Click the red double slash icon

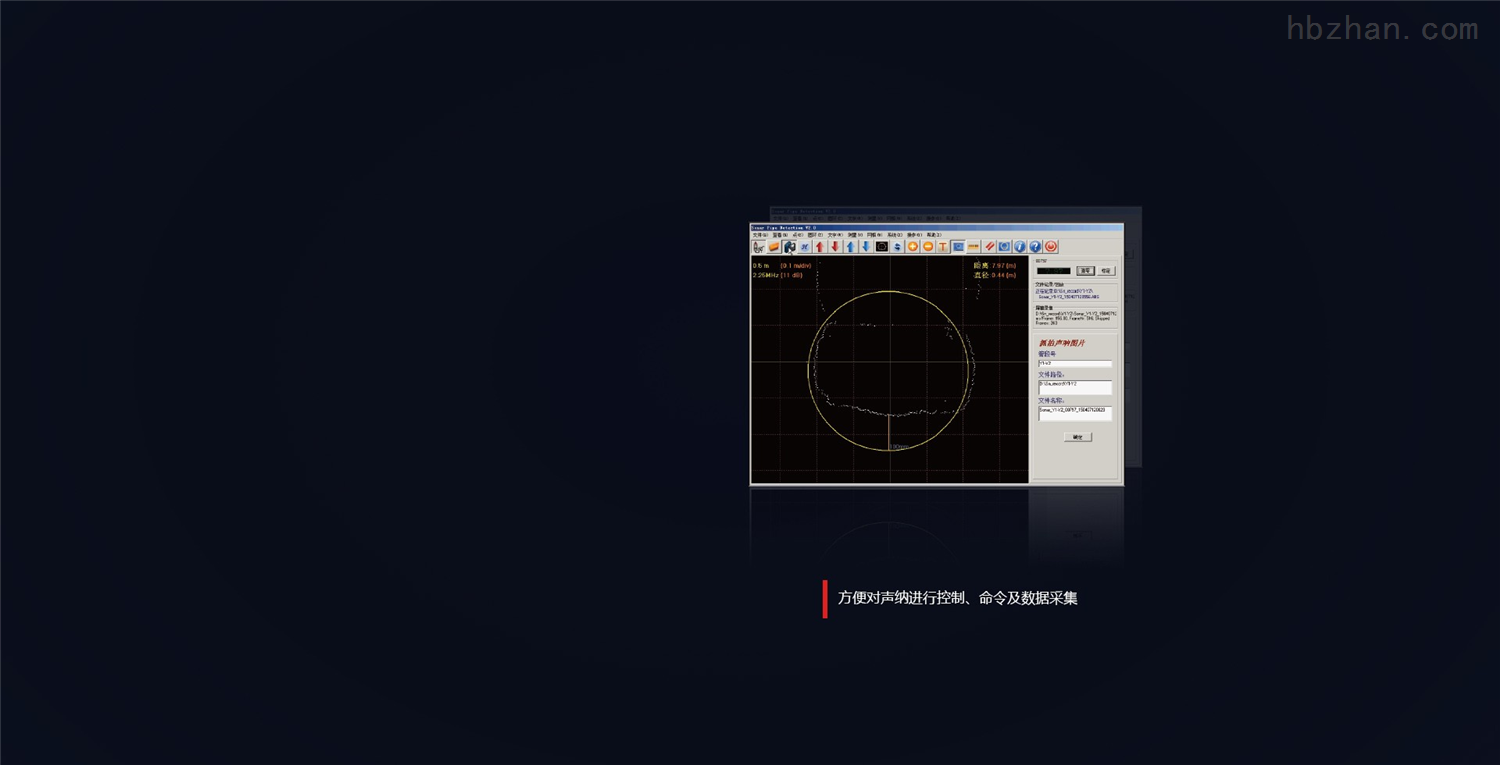989,247
